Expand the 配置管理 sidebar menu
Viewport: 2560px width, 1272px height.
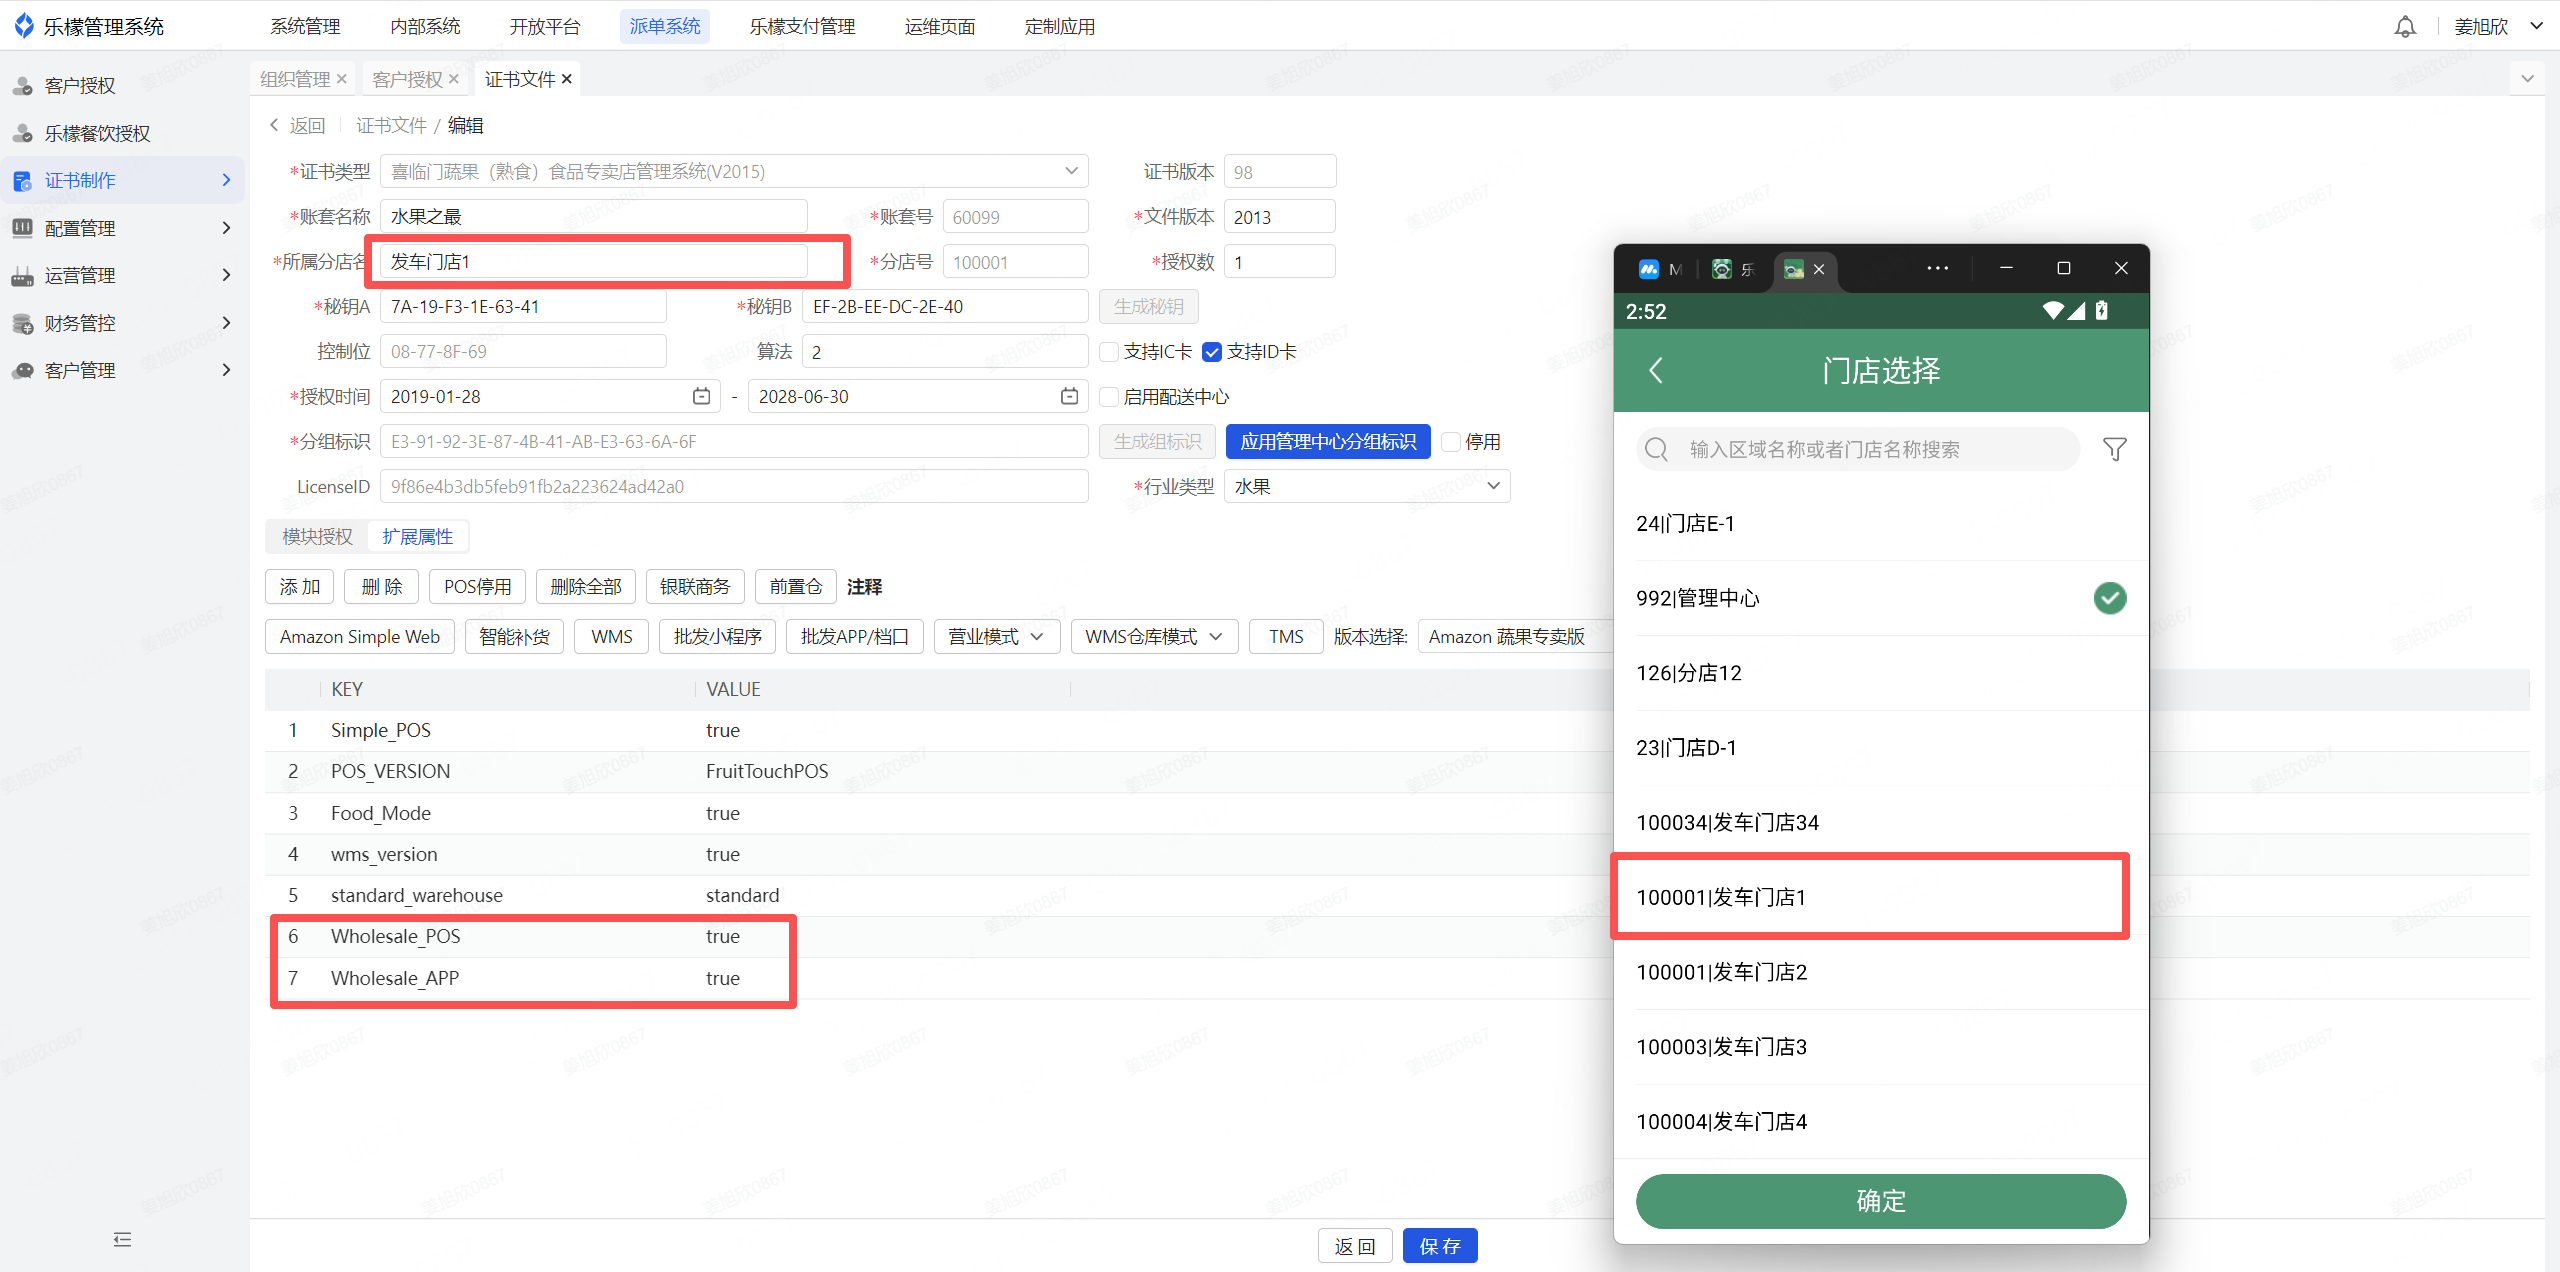(x=227, y=228)
